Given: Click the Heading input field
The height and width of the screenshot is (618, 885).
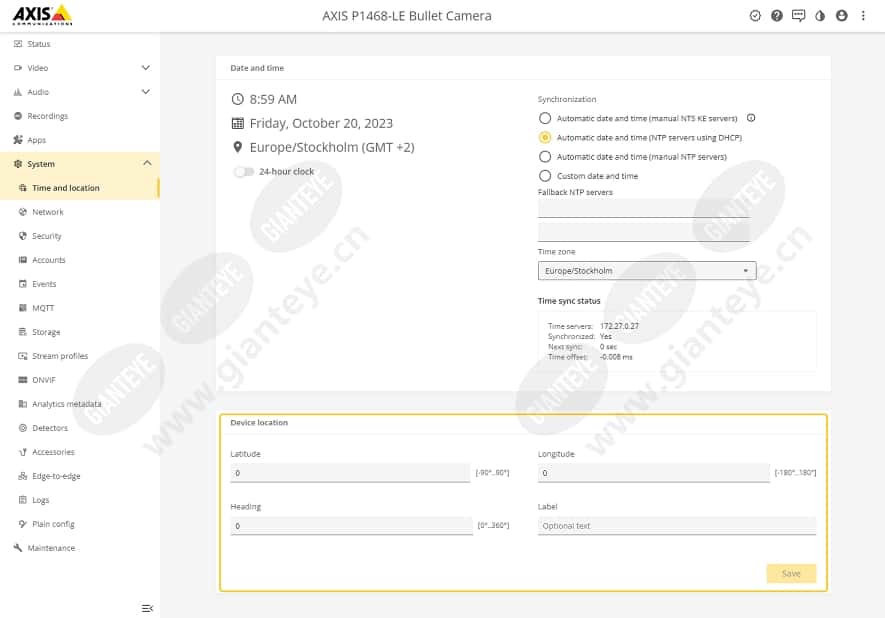Looking at the screenshot, I should [x=351, y=525].
